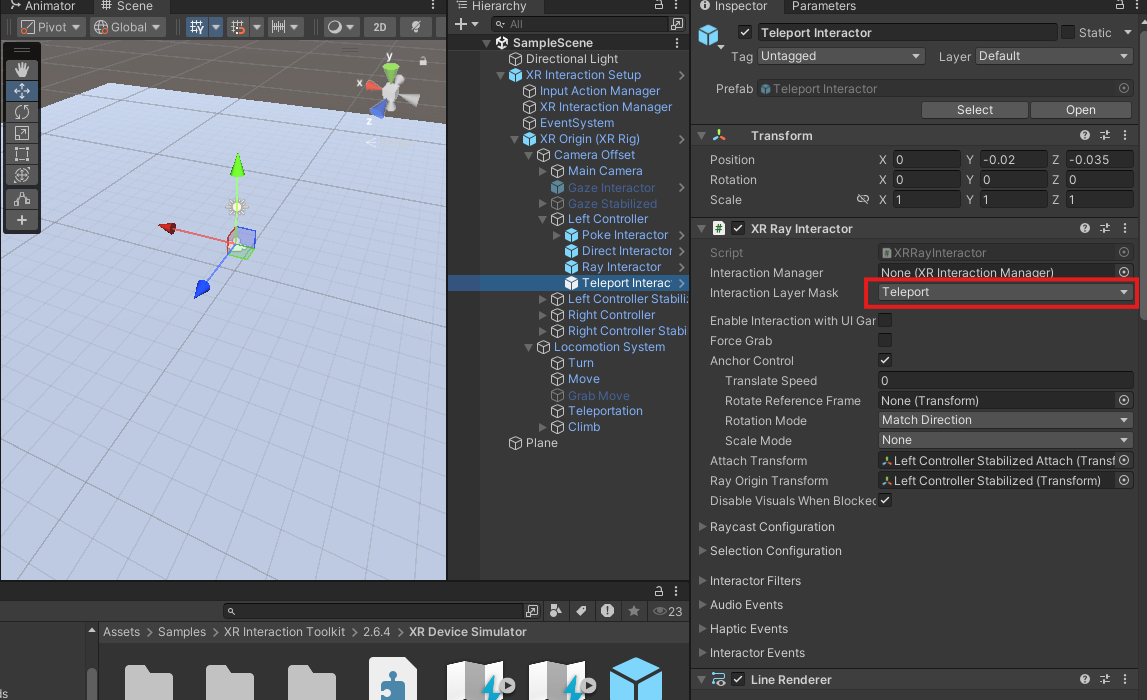Disable the XR Ray Interactor component
Screen dimensions: 1147x700
tap(738, 228)
